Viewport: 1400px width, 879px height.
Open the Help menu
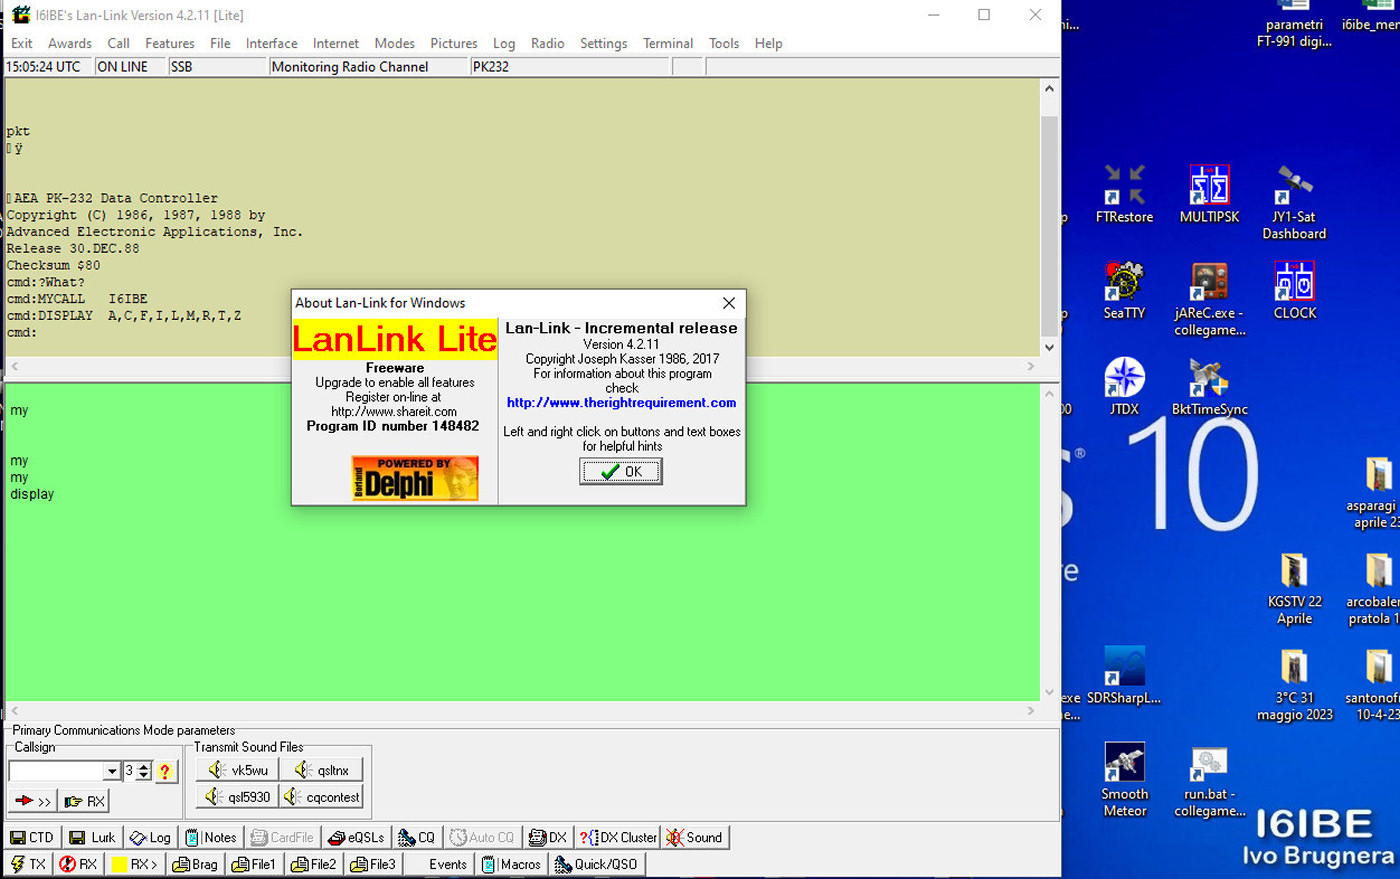(x=769, y=43)
